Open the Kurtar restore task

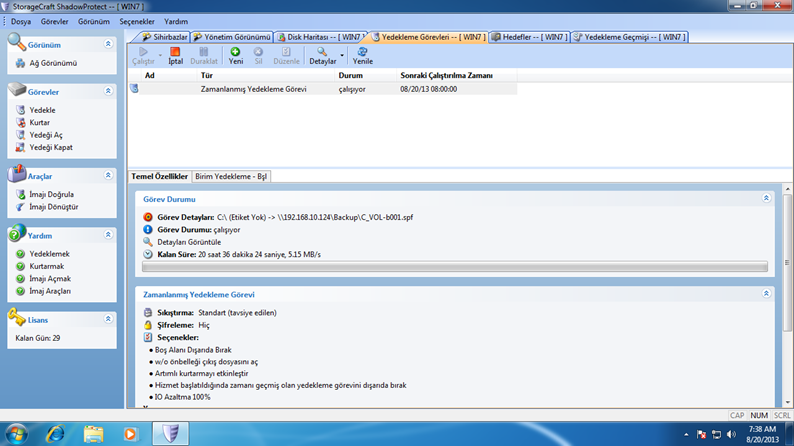33,123
